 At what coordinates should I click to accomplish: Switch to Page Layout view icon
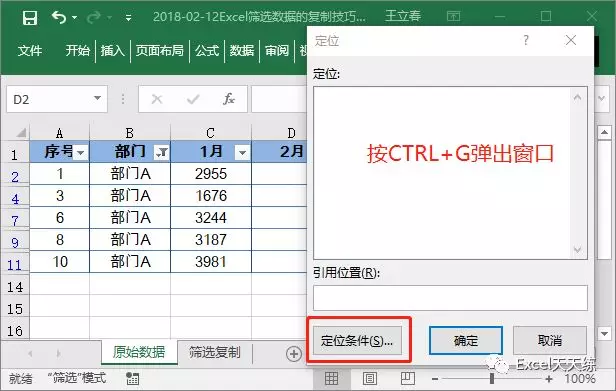(369, 378)
